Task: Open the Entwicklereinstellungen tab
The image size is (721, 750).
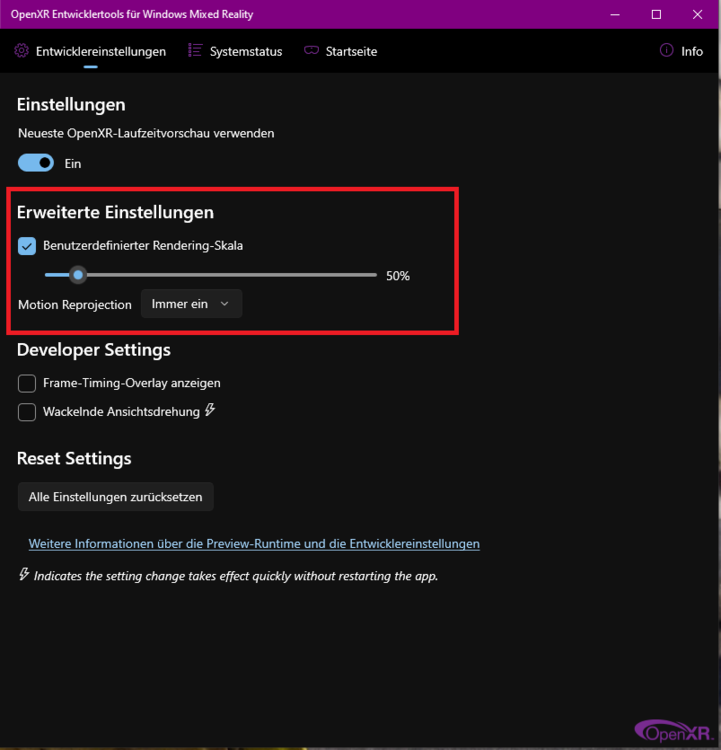Action: pyautogui.click(x=90, y=51)
